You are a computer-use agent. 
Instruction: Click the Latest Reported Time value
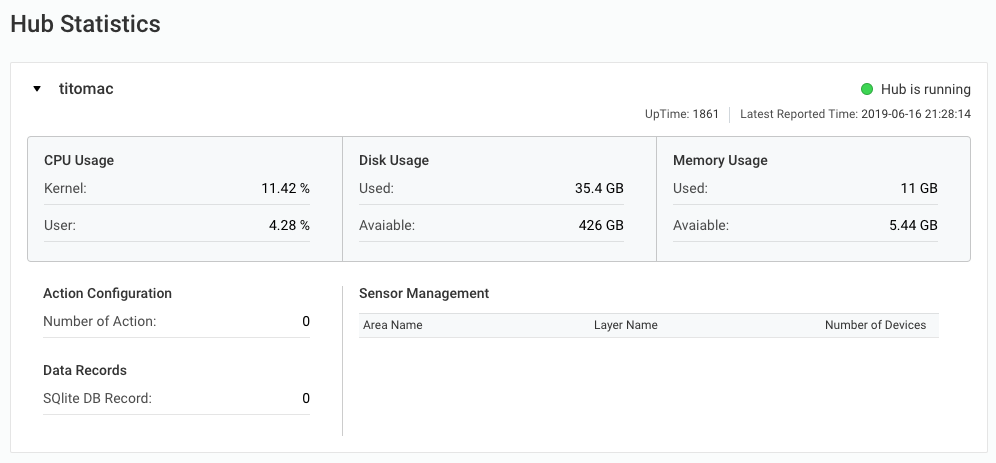pos(915,114)
